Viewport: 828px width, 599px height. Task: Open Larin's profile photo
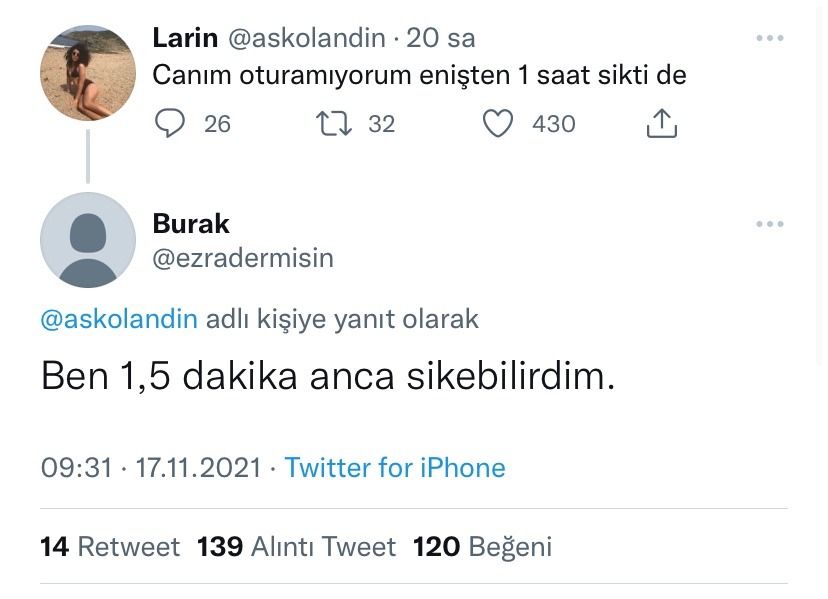tap(88, 73)
